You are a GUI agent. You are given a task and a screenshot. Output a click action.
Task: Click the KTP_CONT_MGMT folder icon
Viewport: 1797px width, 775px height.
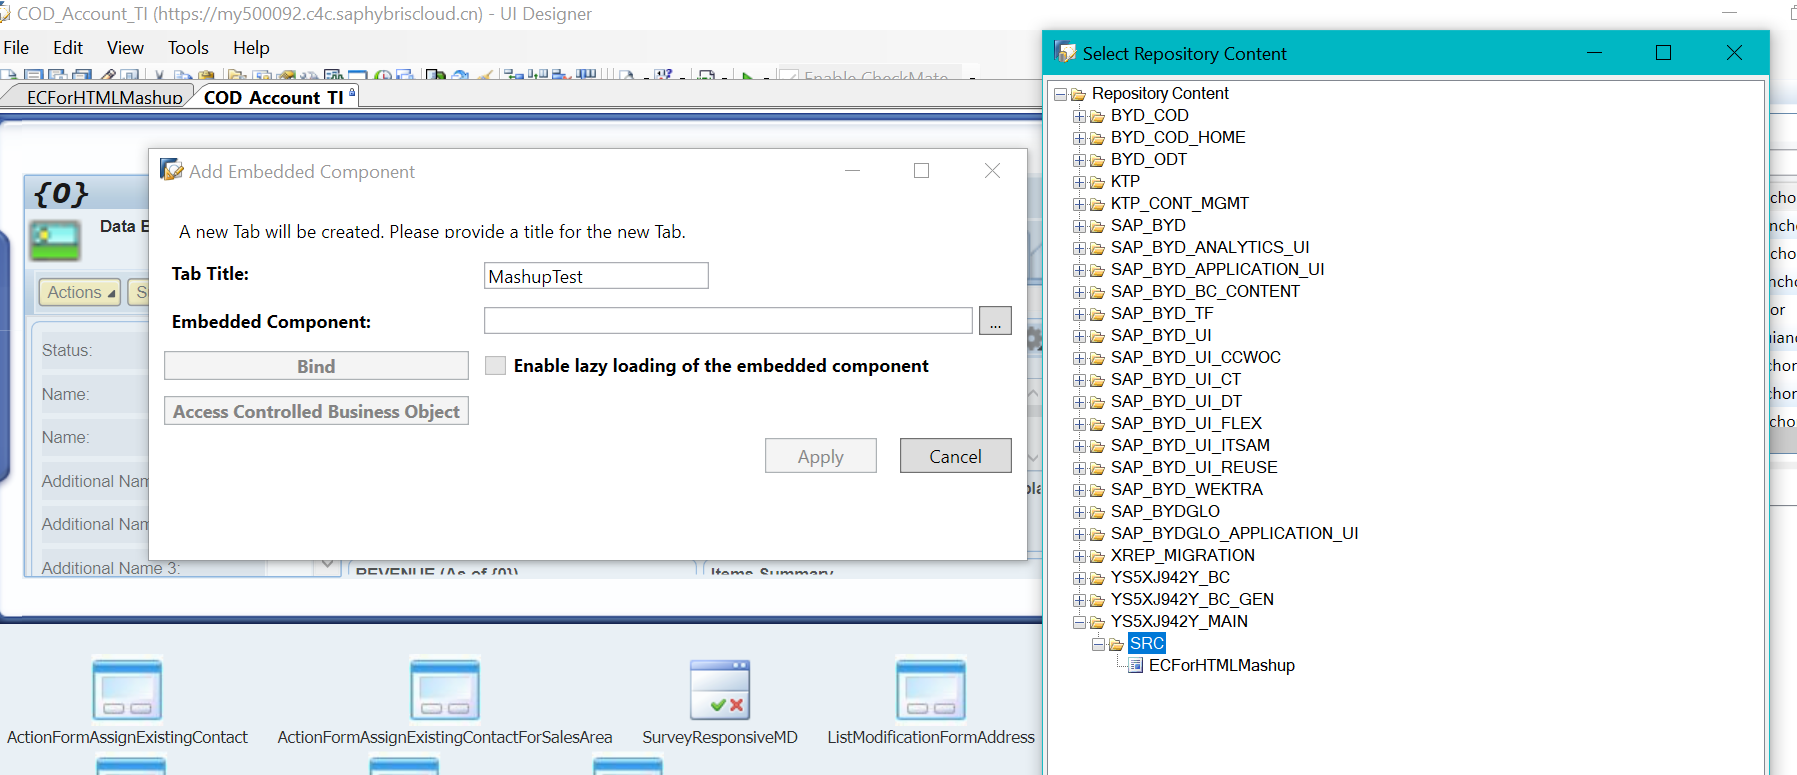click(1097, 204)
